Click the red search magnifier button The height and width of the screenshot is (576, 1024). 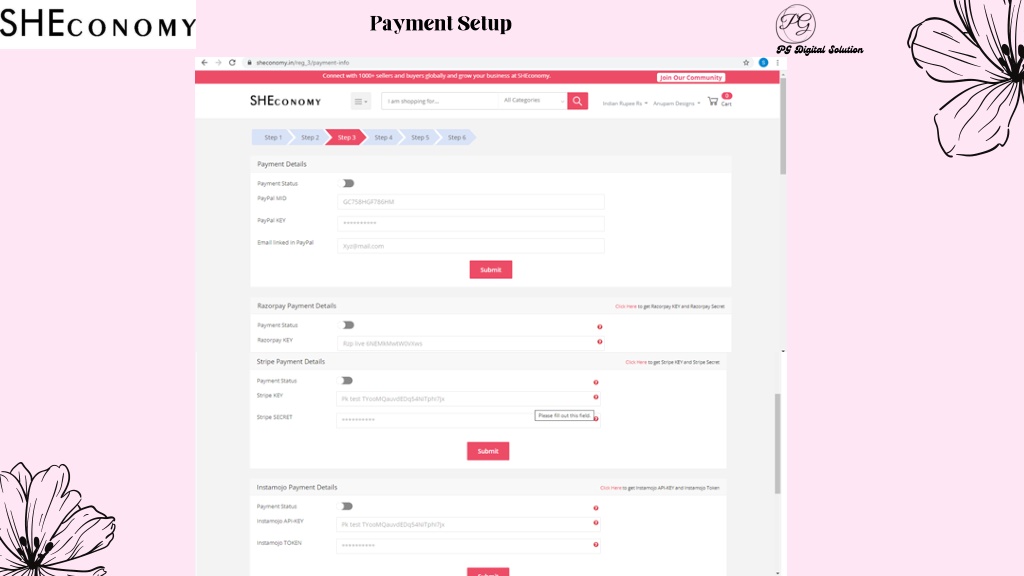577,101
